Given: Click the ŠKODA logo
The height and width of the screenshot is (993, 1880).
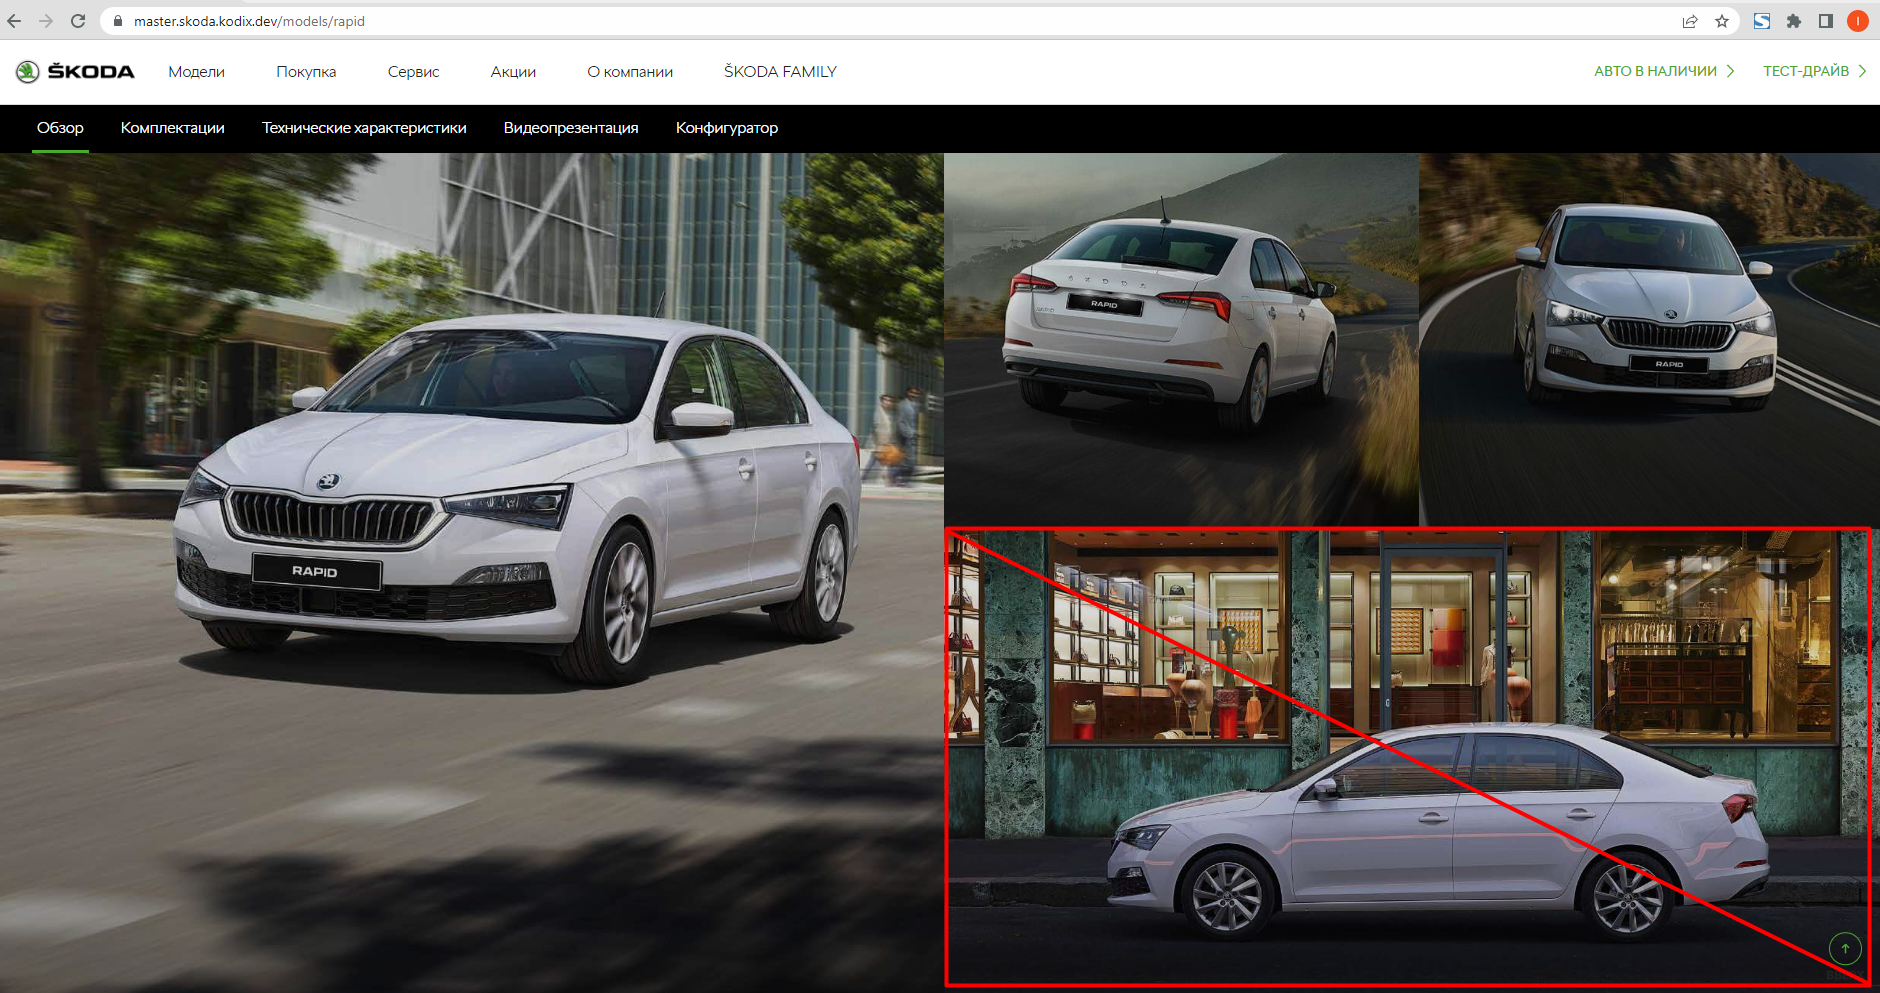Looking at the screenshot, I should pyautogui.click(x=75, y=71).
